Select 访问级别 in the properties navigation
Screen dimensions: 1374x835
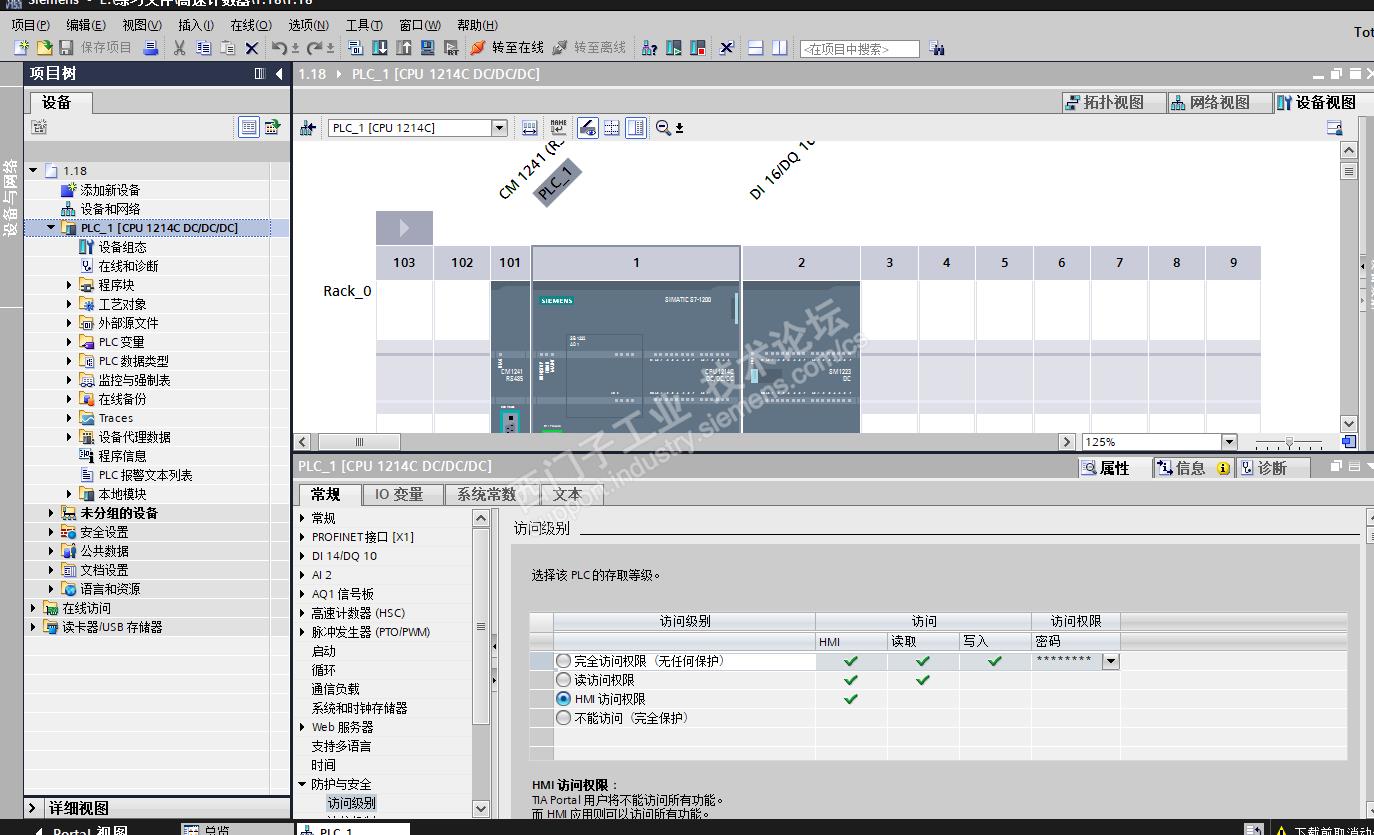351,803
